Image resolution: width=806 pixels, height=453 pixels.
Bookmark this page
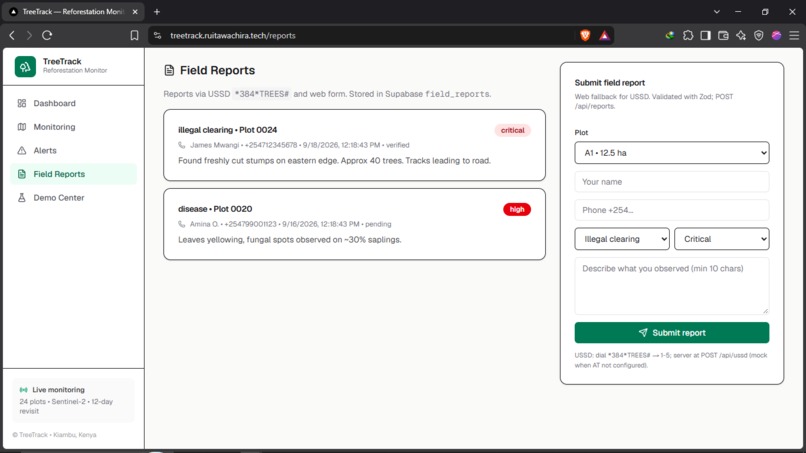click(x=134, y=35)
